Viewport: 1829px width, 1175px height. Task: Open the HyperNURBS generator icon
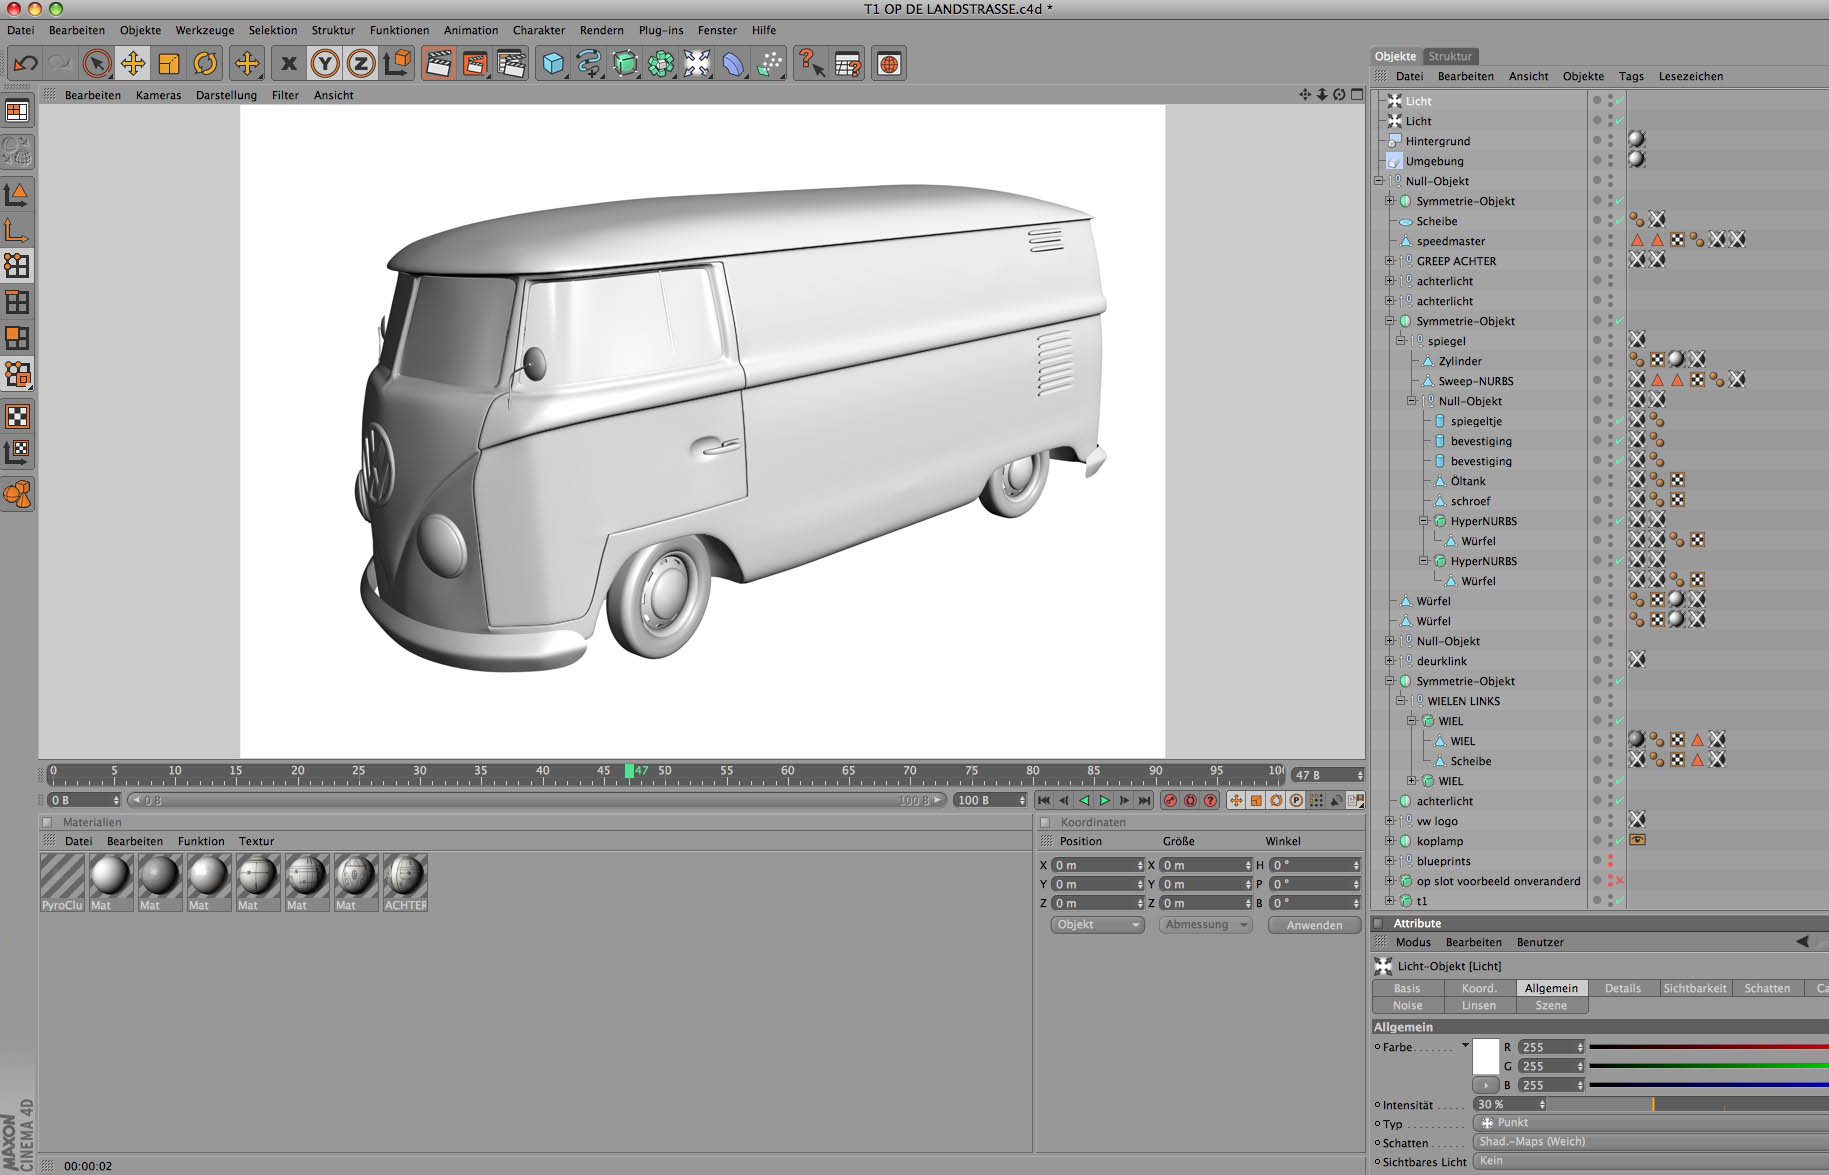[x=625, y=64]
